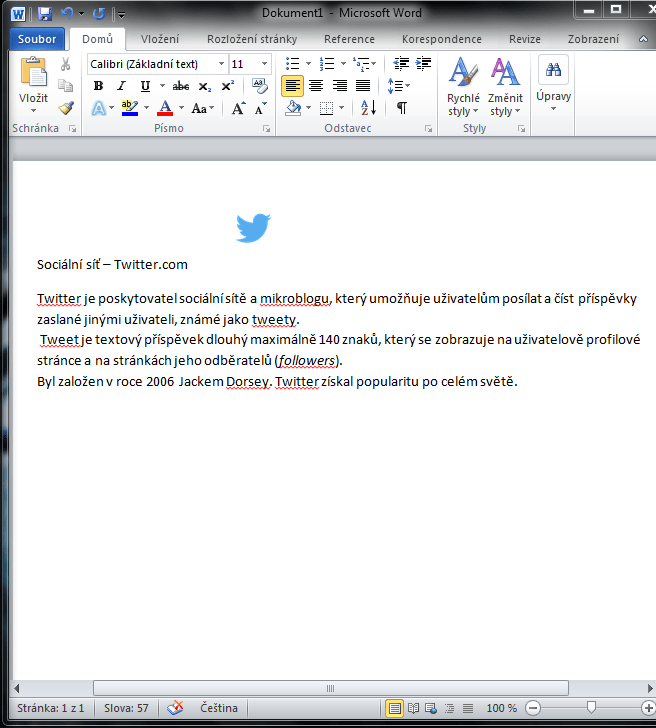
Task: Toggle Italic formatting
Action: (x=122, y=86)
